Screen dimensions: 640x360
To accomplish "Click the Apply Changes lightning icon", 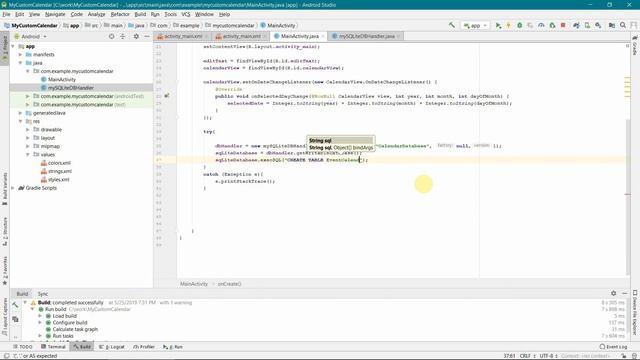I will [x=509, y=25].
